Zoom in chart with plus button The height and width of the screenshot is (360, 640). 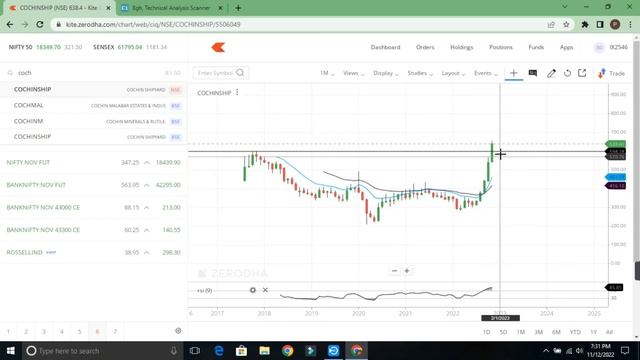407,271
